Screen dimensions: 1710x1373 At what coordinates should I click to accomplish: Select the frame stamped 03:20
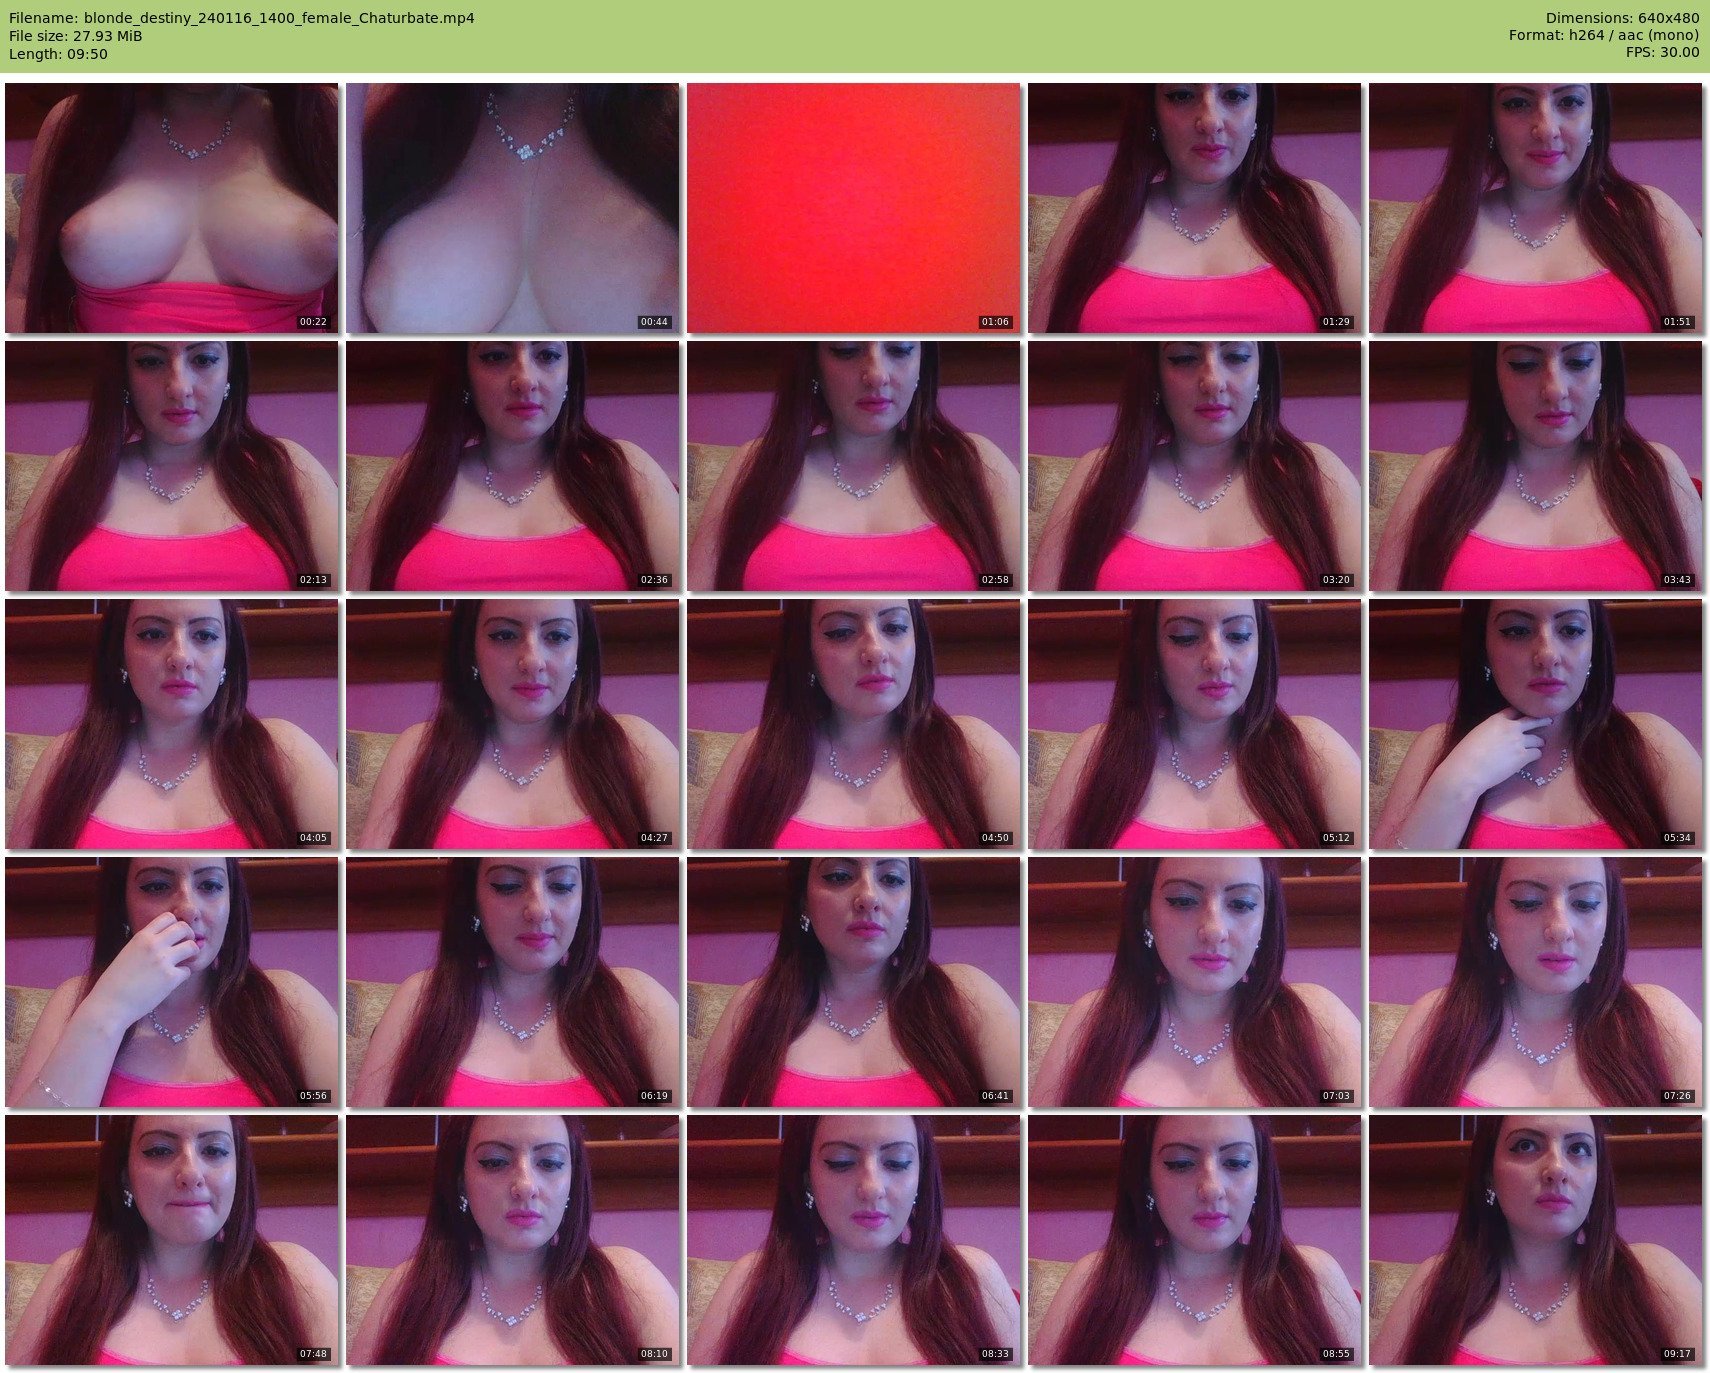1194,466
